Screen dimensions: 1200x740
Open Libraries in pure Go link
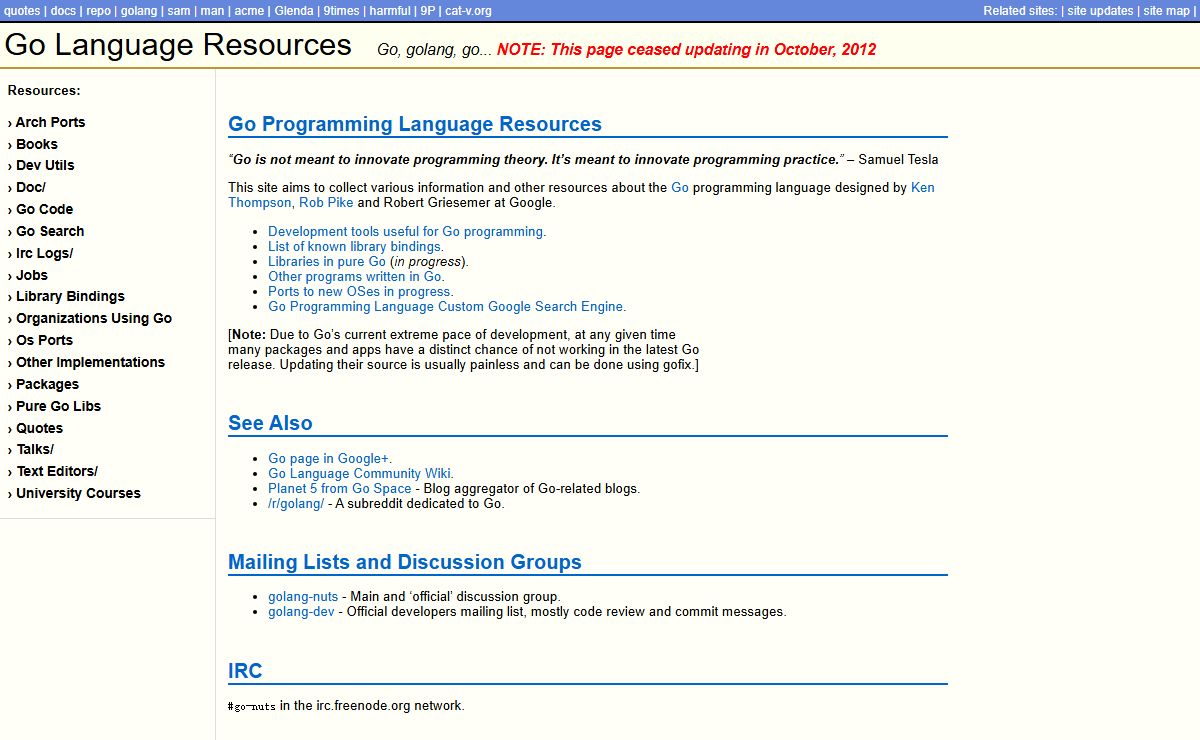327,261
